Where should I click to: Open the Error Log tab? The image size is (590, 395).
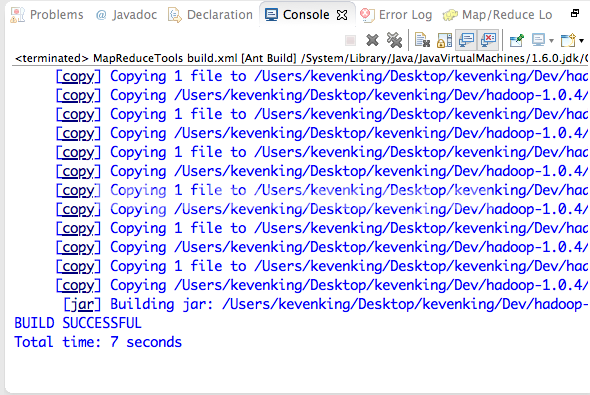click(x=396, y=15)
